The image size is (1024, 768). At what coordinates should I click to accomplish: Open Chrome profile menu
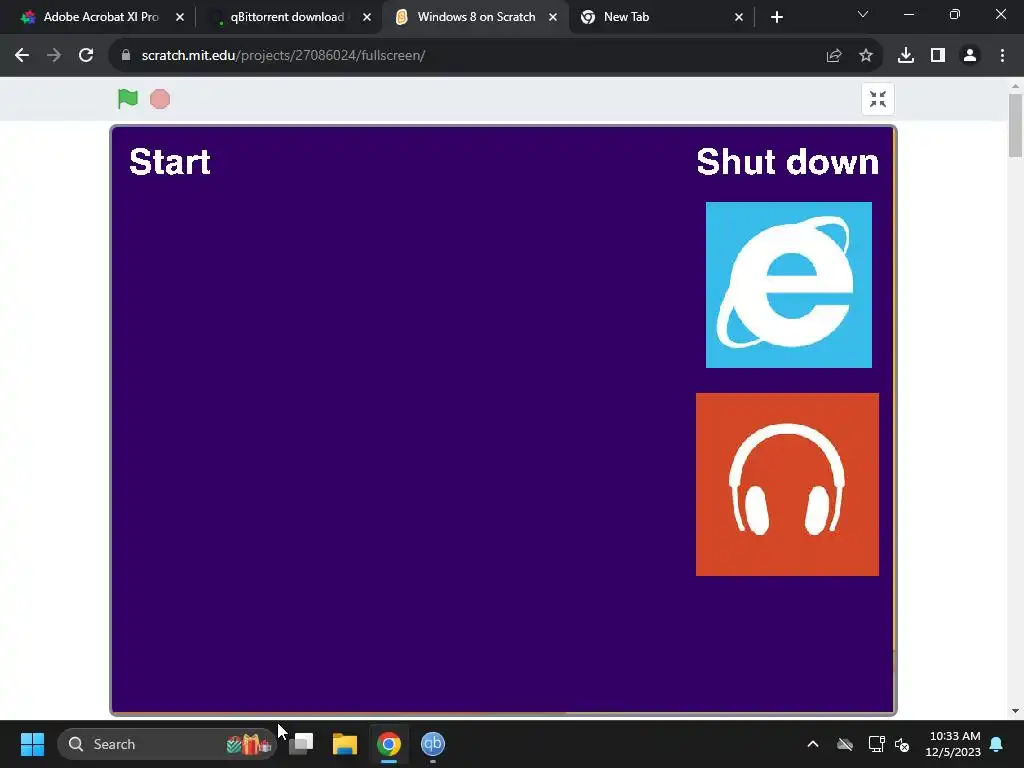point(970,56)
